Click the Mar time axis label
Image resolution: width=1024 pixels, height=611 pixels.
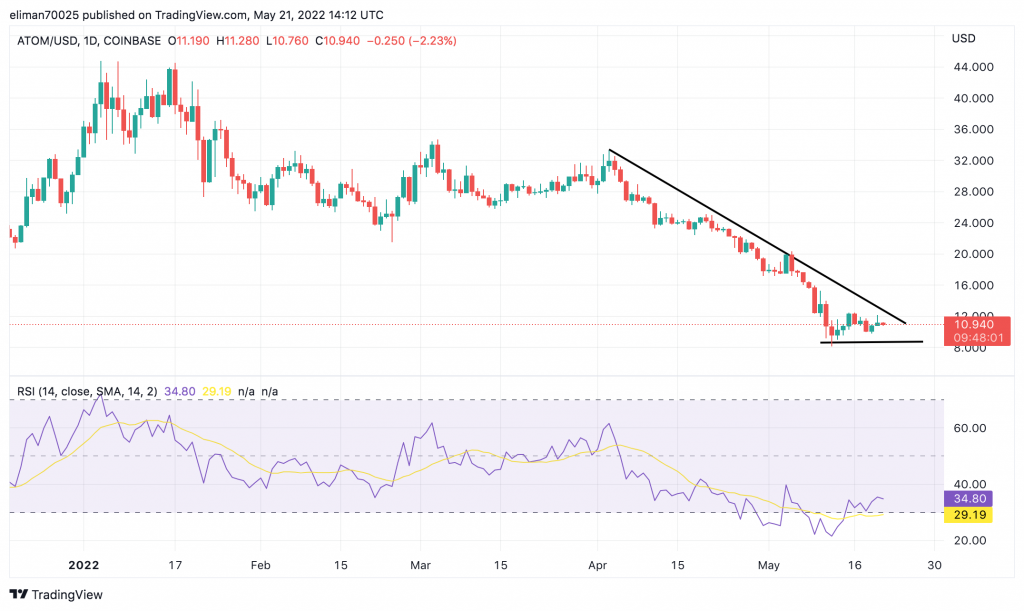click(420, 565)
